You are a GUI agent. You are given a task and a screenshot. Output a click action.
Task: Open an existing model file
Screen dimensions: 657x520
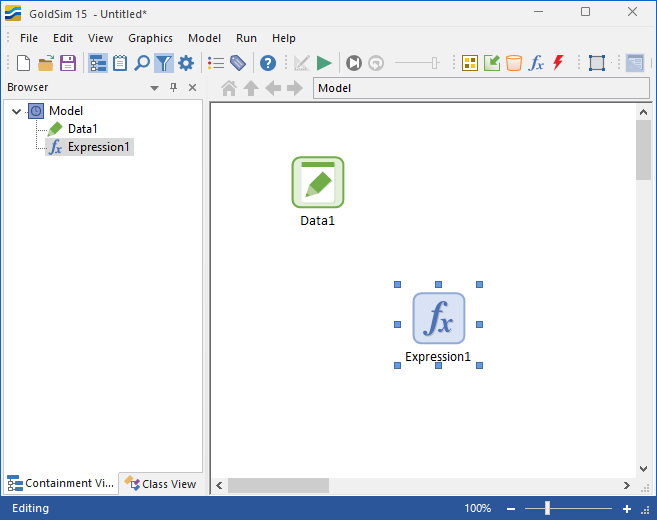46,63
